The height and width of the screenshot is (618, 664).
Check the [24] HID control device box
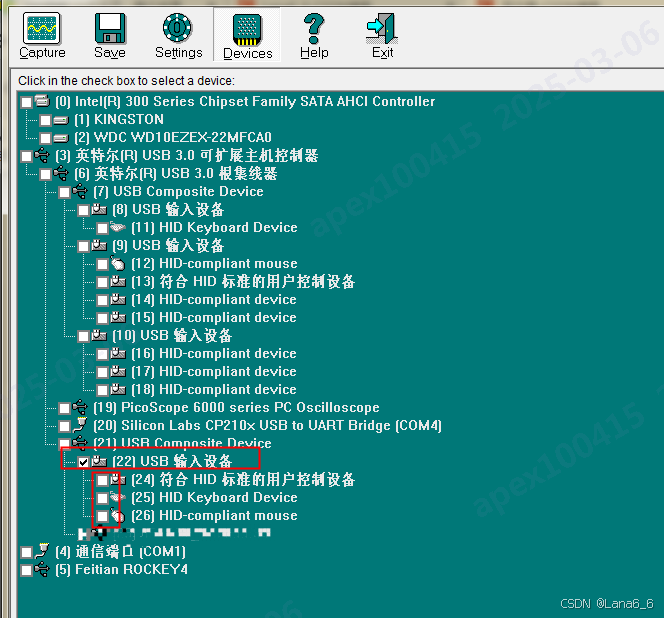tap(102, 480)
